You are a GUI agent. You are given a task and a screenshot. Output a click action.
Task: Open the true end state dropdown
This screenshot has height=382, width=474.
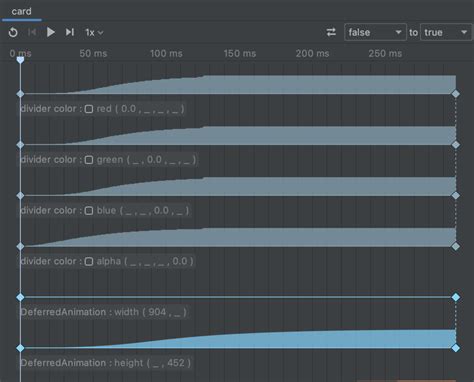pos(446,32)
